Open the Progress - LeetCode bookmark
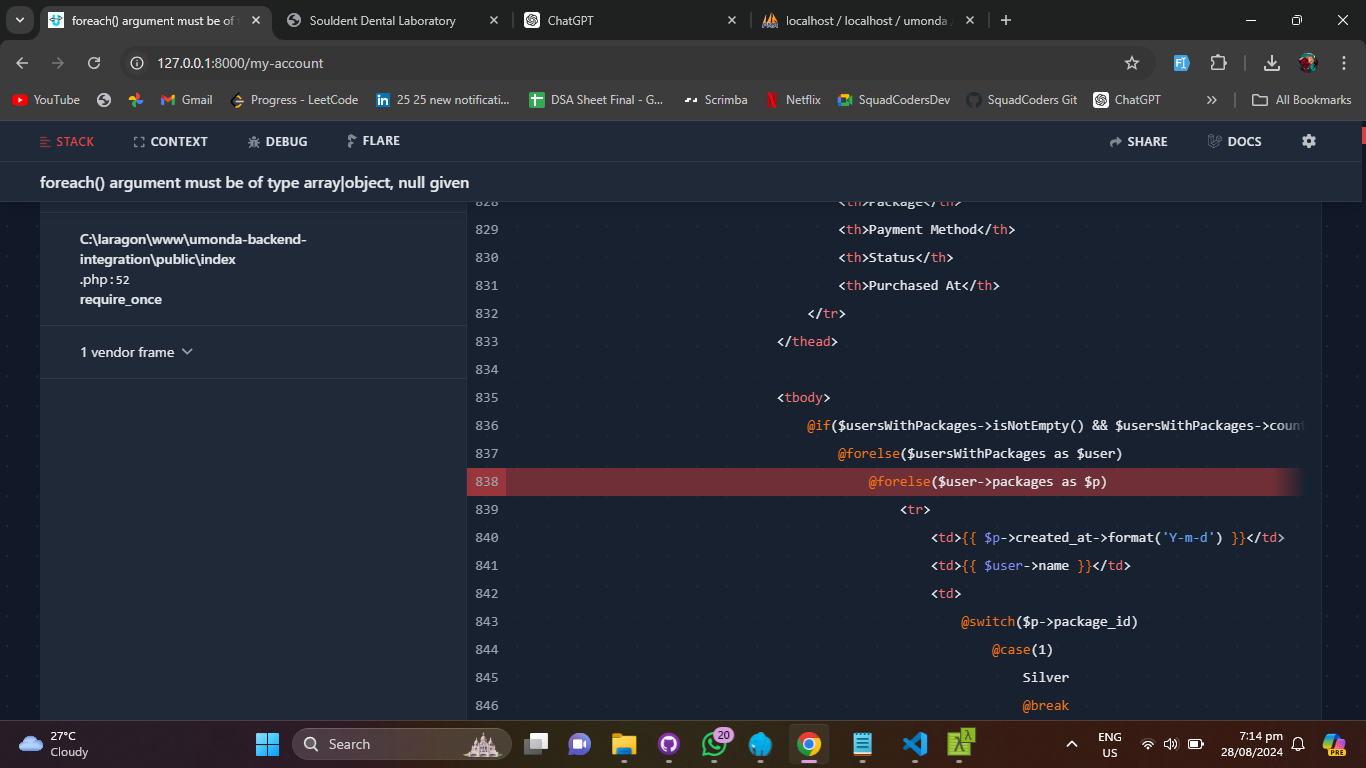1366x768 pixels. [x=294, y=100]
